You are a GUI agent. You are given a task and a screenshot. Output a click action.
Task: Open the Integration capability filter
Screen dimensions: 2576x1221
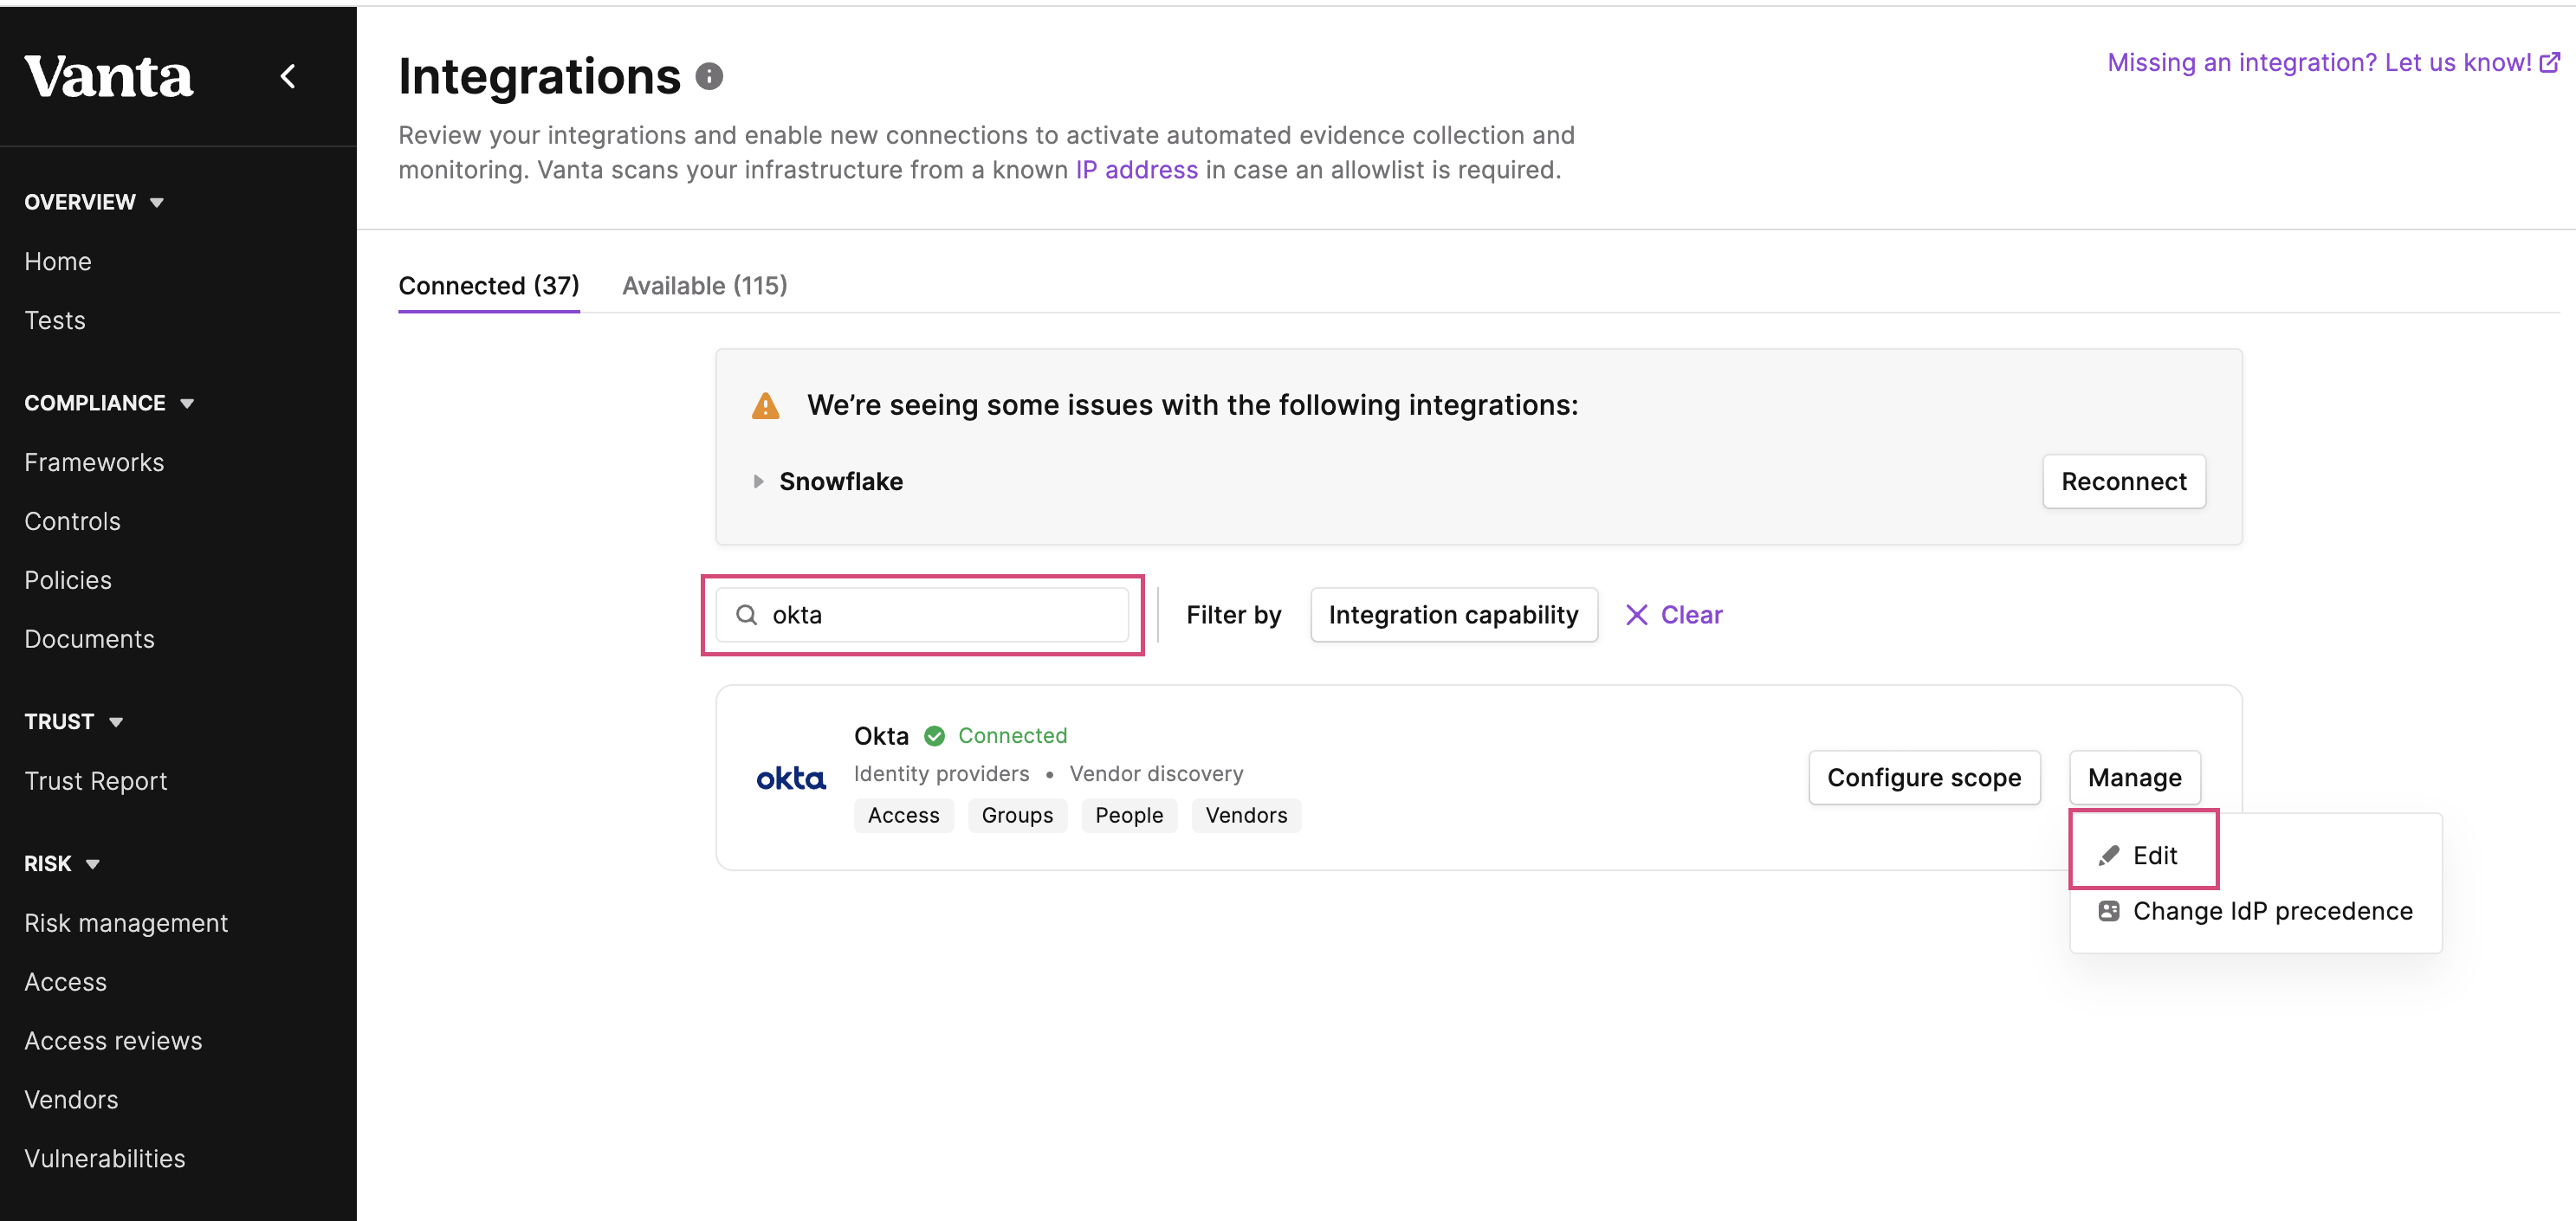coord(1453,615)
